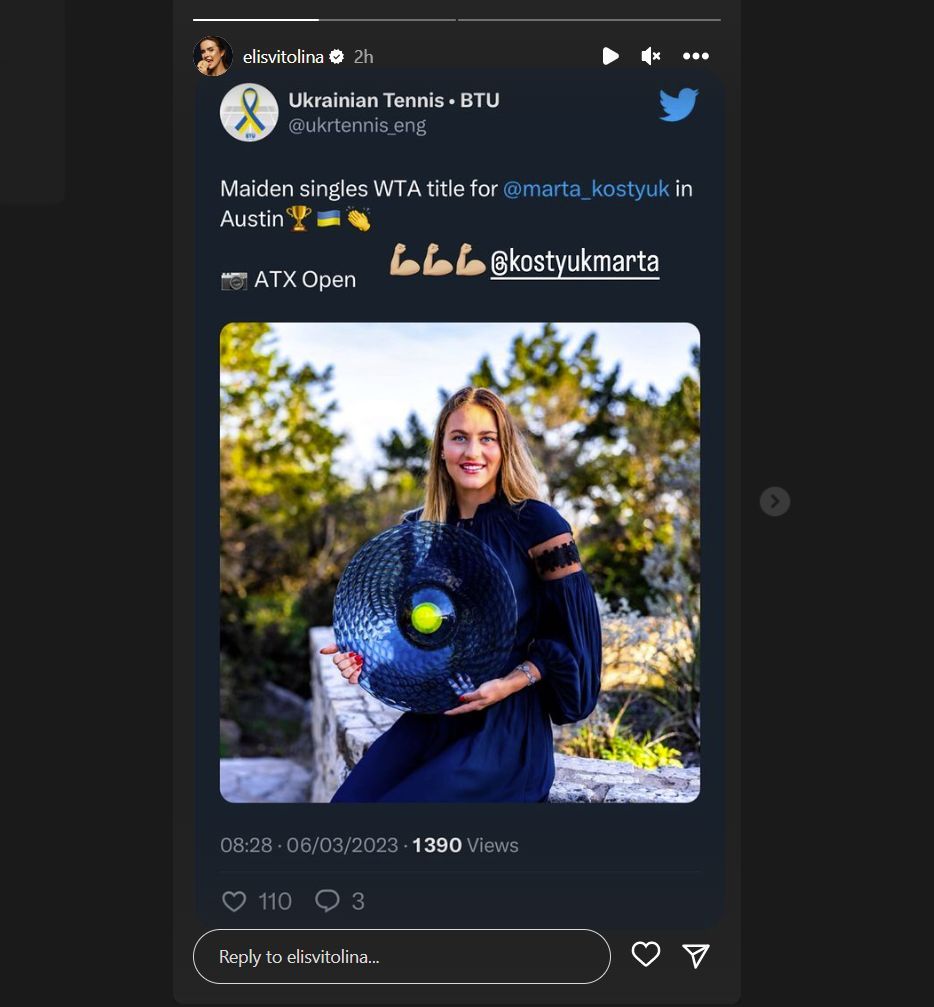
Task: Unmute the story audio
Action: [x=651, y=56]
